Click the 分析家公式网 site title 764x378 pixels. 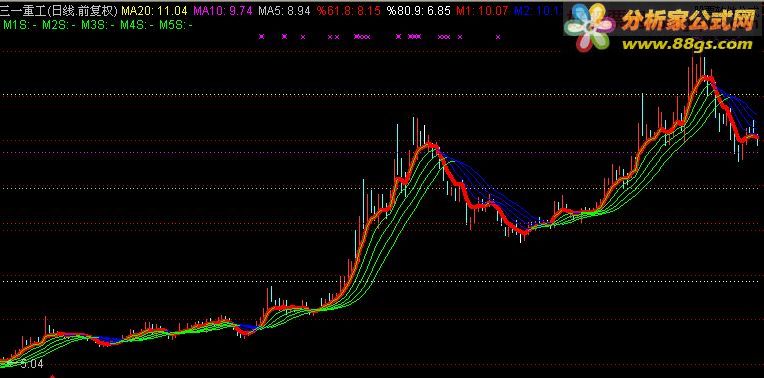(x=688, y=20)
